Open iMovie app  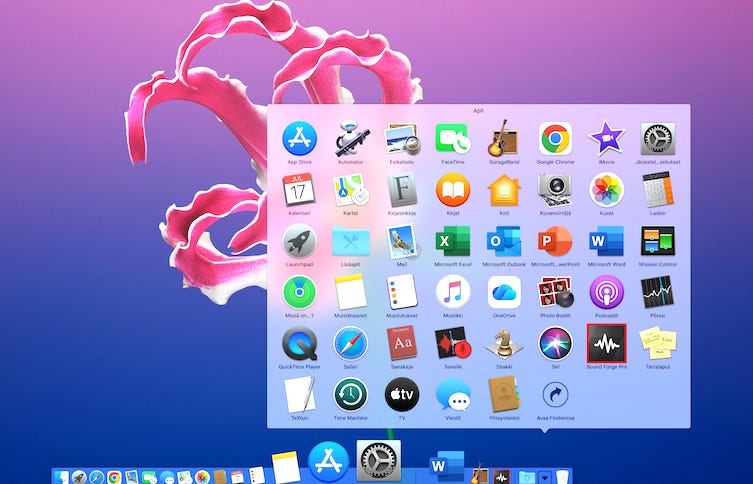[607, 138]
